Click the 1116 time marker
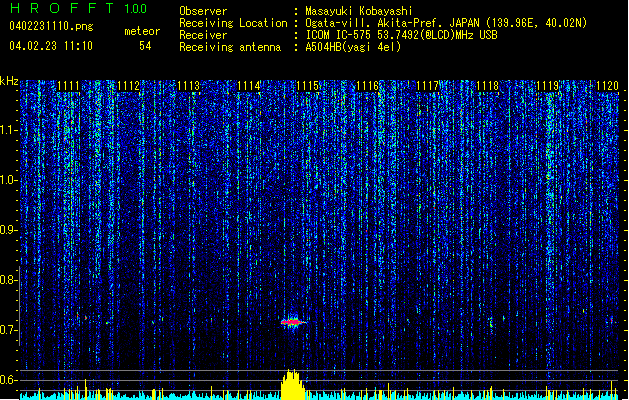The width and height of the screenshot is (629, 400). tap(368, 86)
